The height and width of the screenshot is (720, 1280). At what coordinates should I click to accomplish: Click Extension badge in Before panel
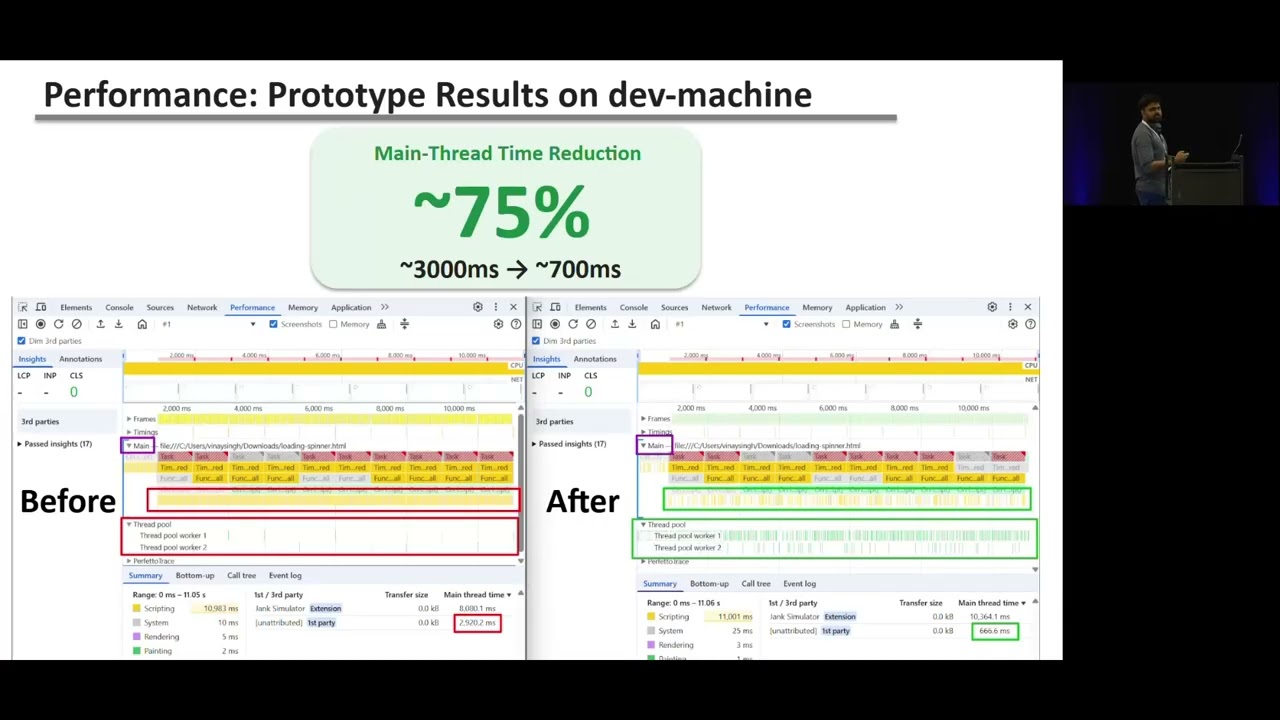point(325,608)
